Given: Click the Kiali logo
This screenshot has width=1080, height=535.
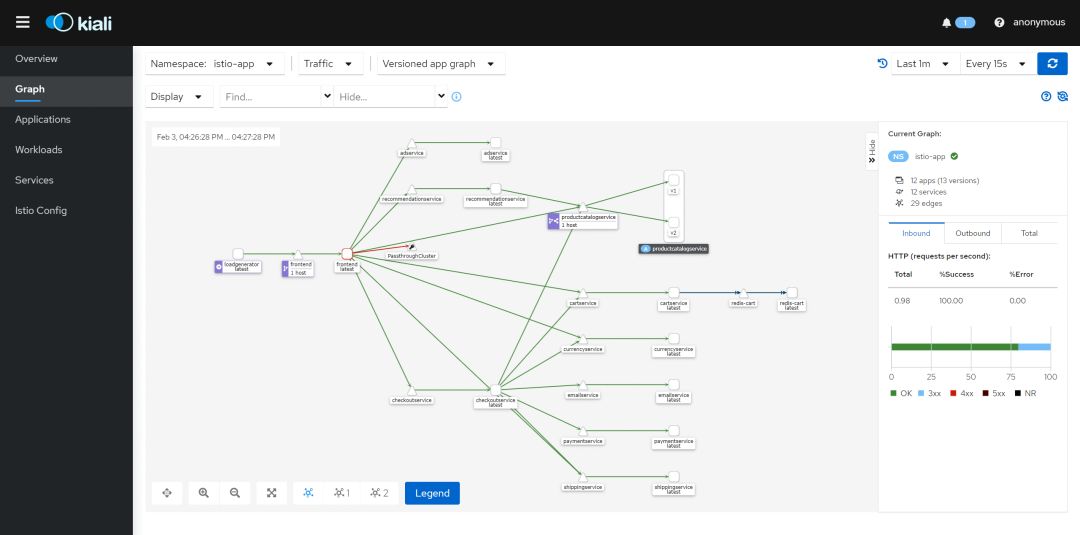Looking at the screenshot, I should (79, 22).
